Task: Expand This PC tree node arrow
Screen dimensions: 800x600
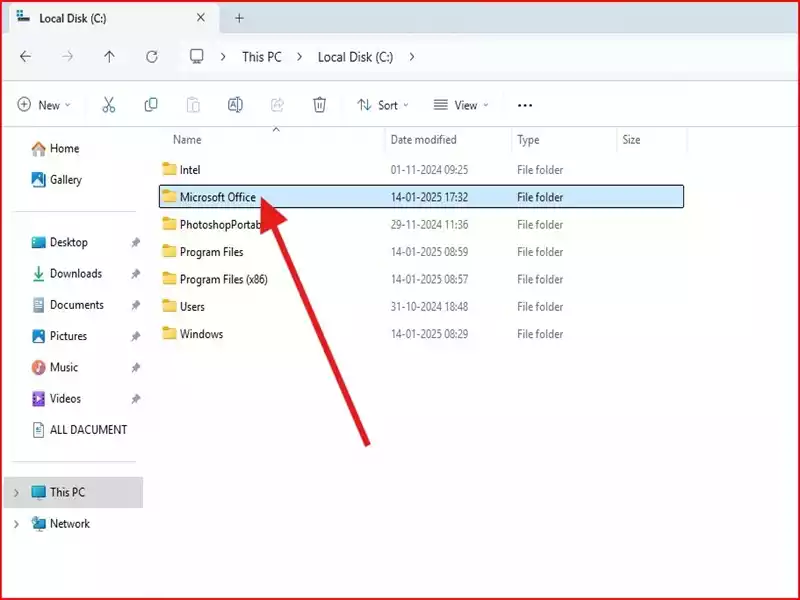Action: [16, 493]
